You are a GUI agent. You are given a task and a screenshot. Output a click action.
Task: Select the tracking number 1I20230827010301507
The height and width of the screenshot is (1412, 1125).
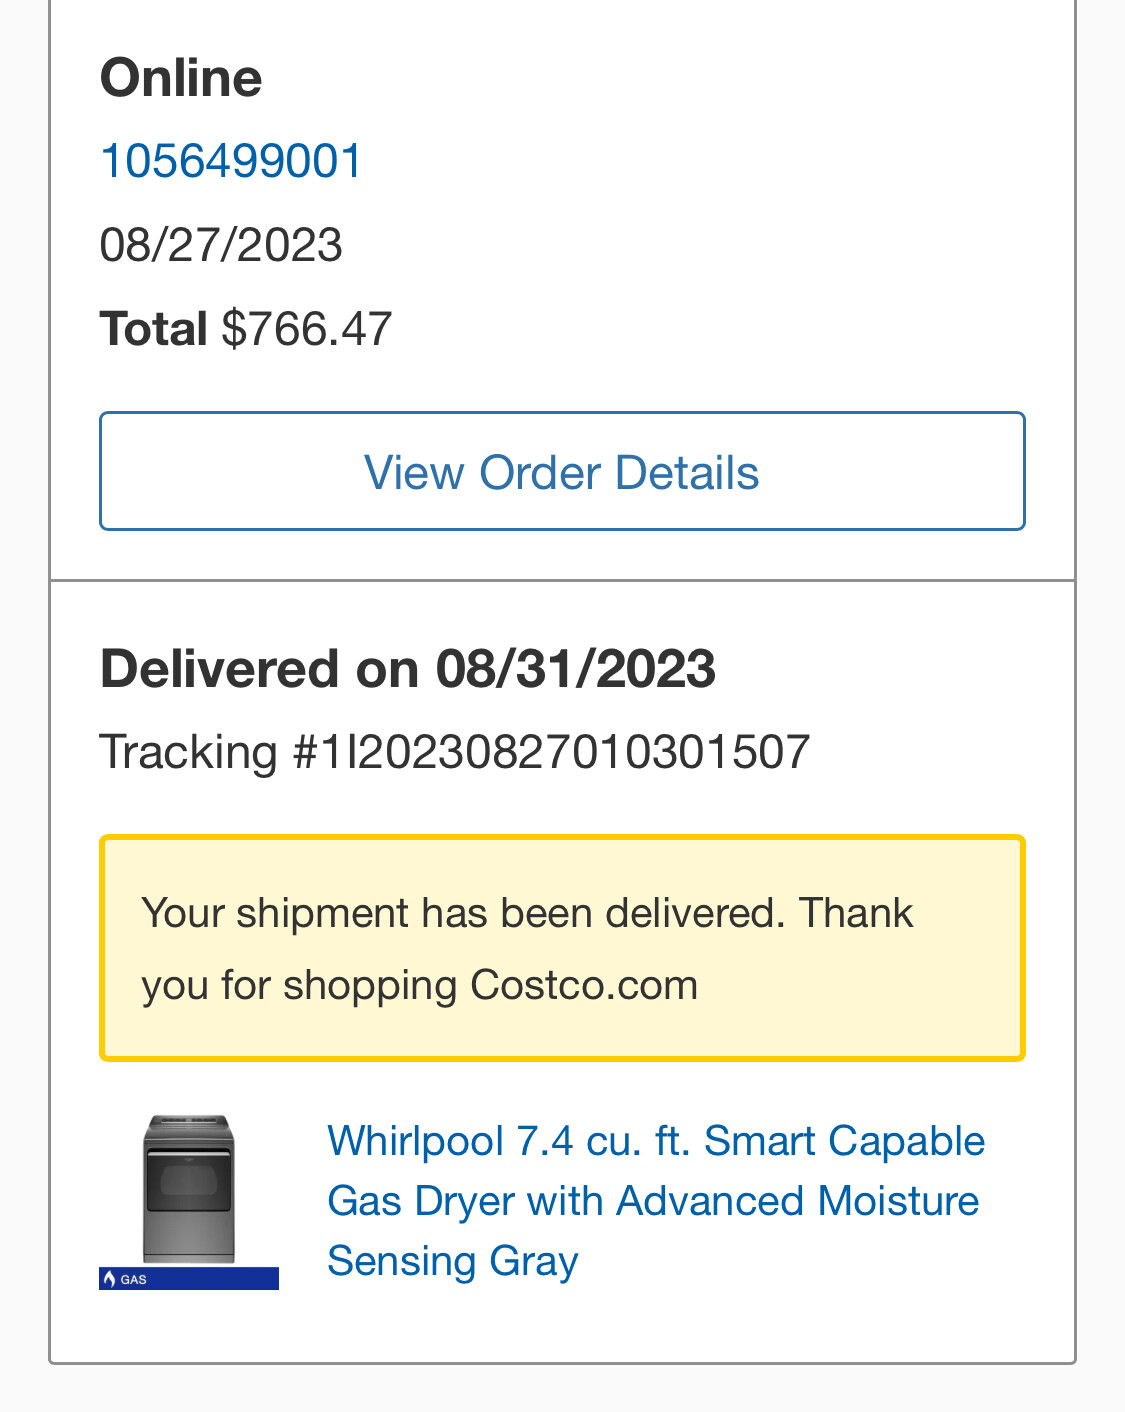(x=564, y=752)
